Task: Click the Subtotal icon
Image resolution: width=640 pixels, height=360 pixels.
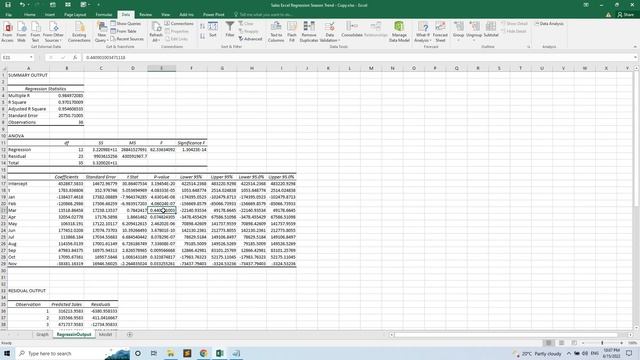Action: point(491,30)
